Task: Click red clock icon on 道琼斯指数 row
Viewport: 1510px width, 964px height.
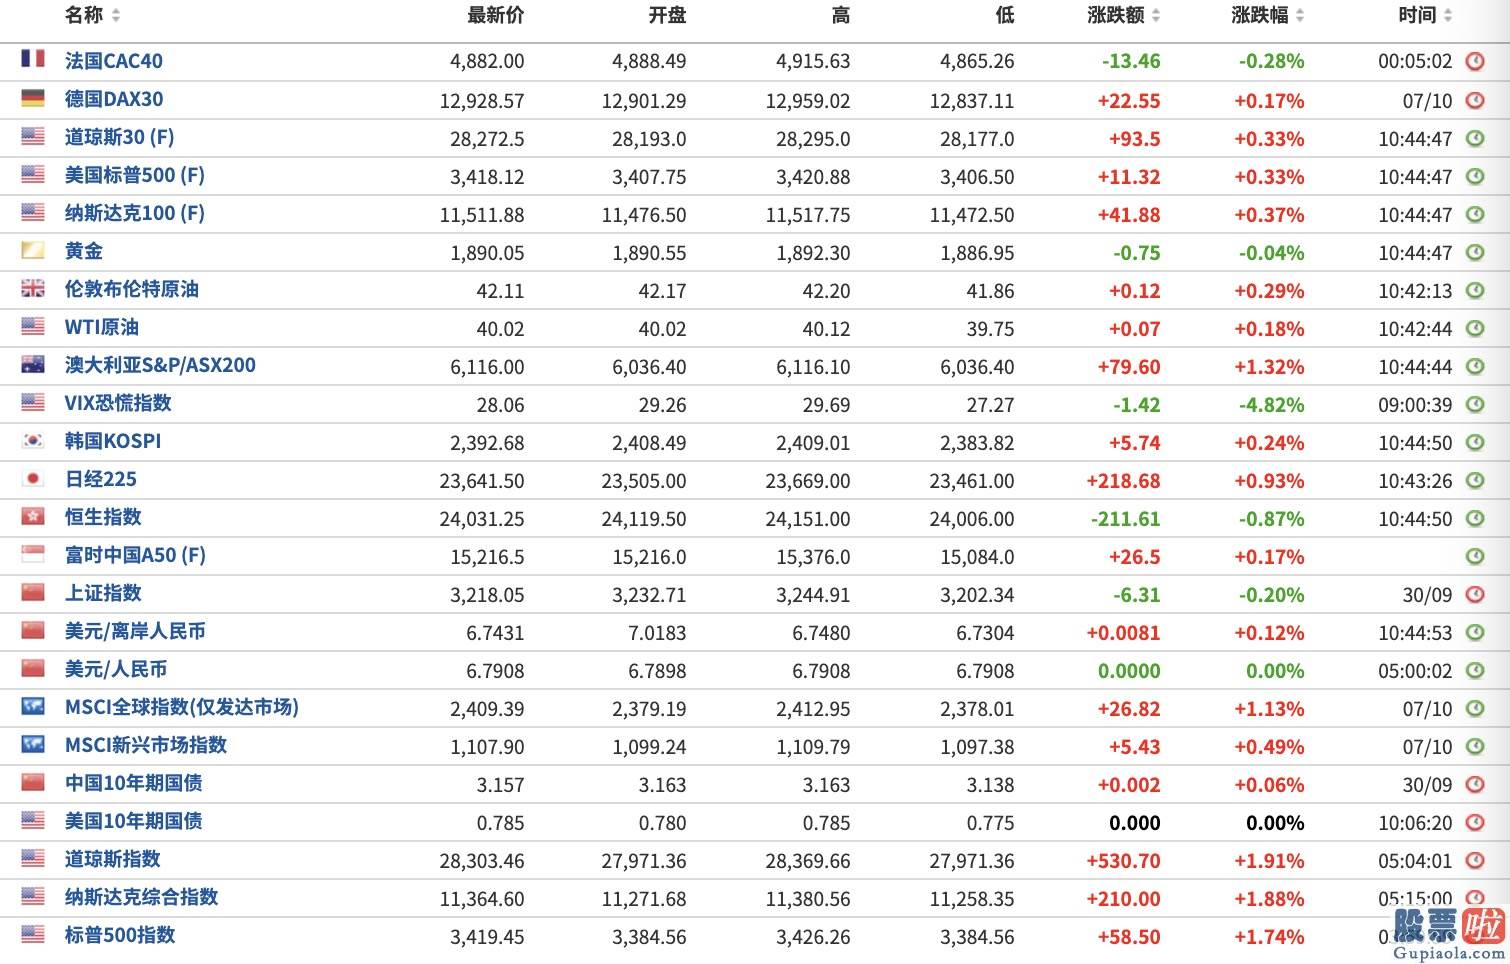Action: pyautogui.click(x=1475, y=860)
